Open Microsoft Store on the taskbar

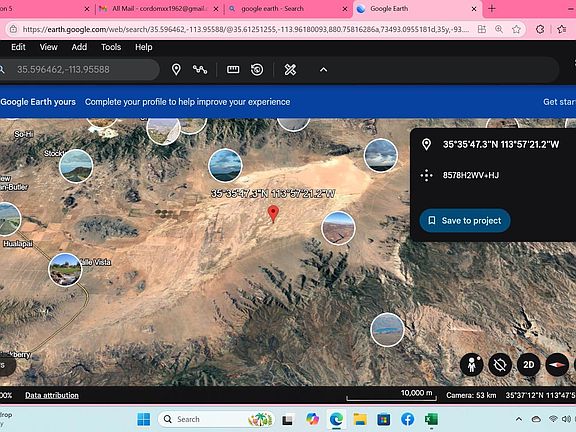[384, 419]
